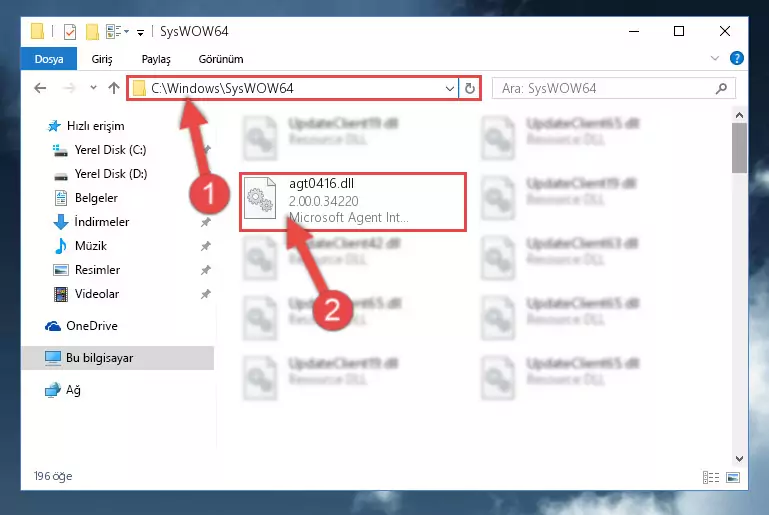
Task: Open Yerel Disk (D:) in sidebar
Action: pyautogui.click(x=111, y=174)
